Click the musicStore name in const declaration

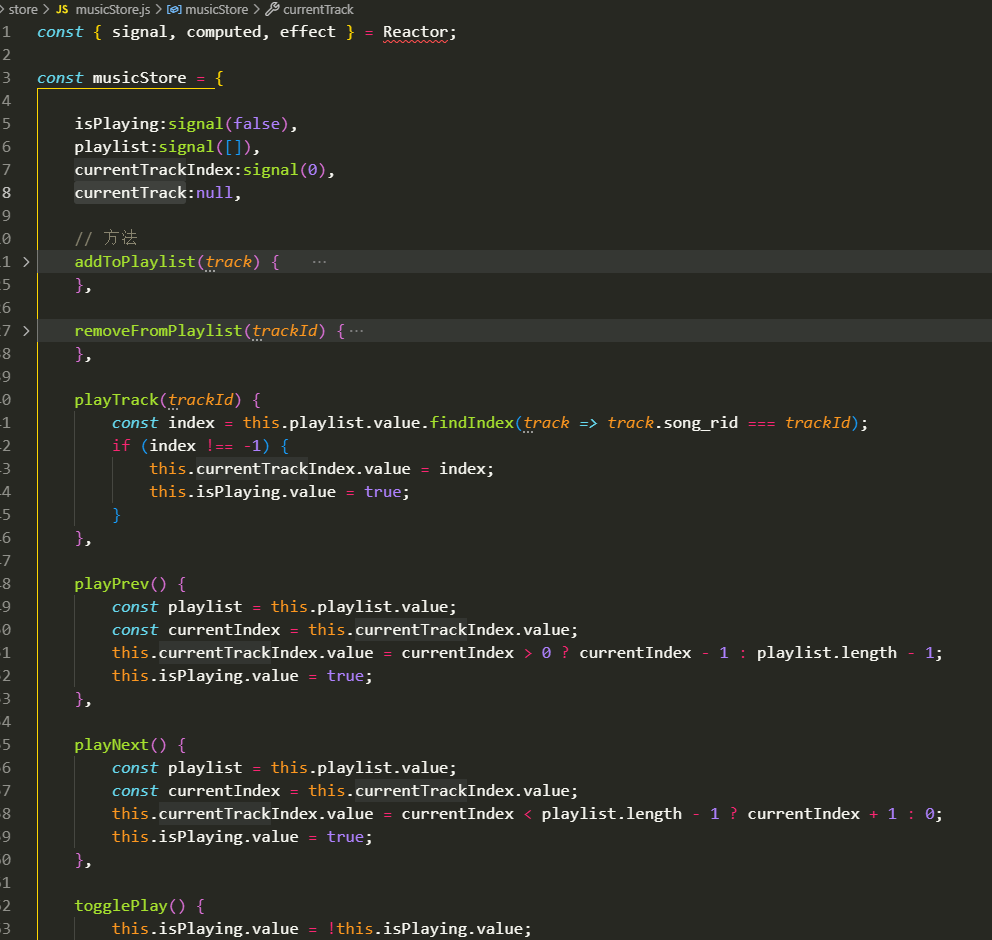(x=139, y=78)
